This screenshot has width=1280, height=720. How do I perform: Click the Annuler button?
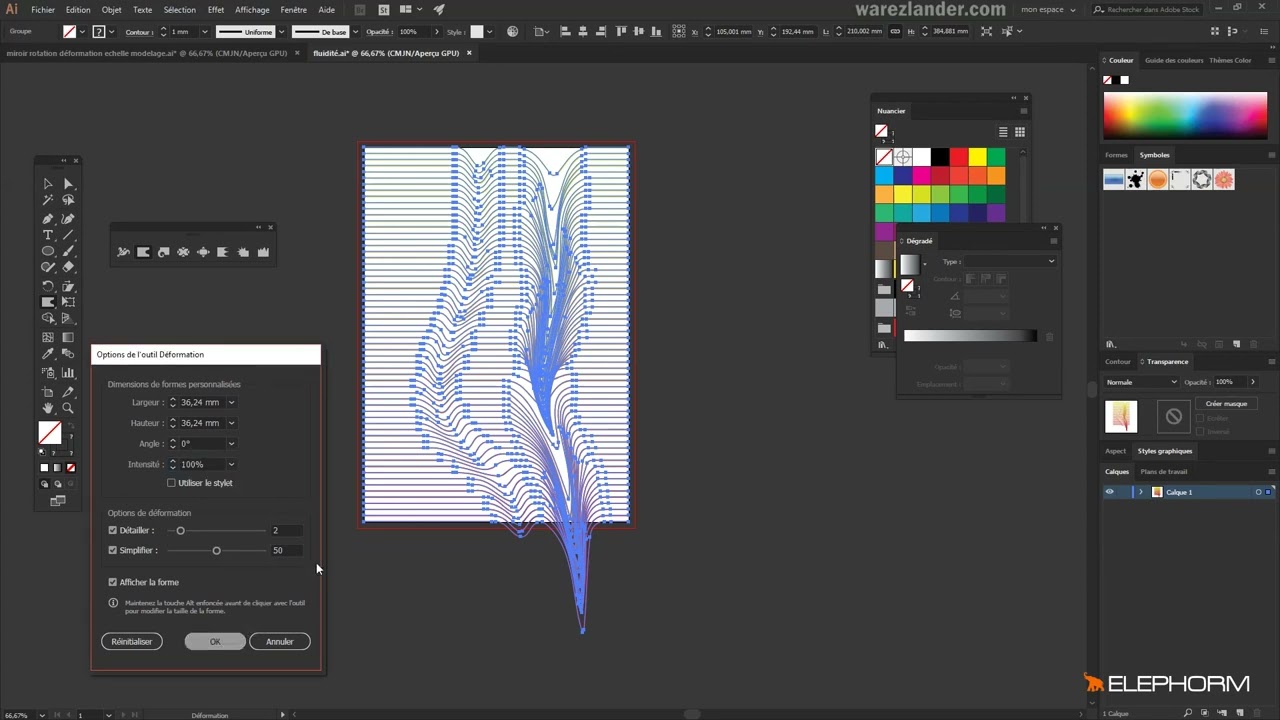click(x=280, y=641)
